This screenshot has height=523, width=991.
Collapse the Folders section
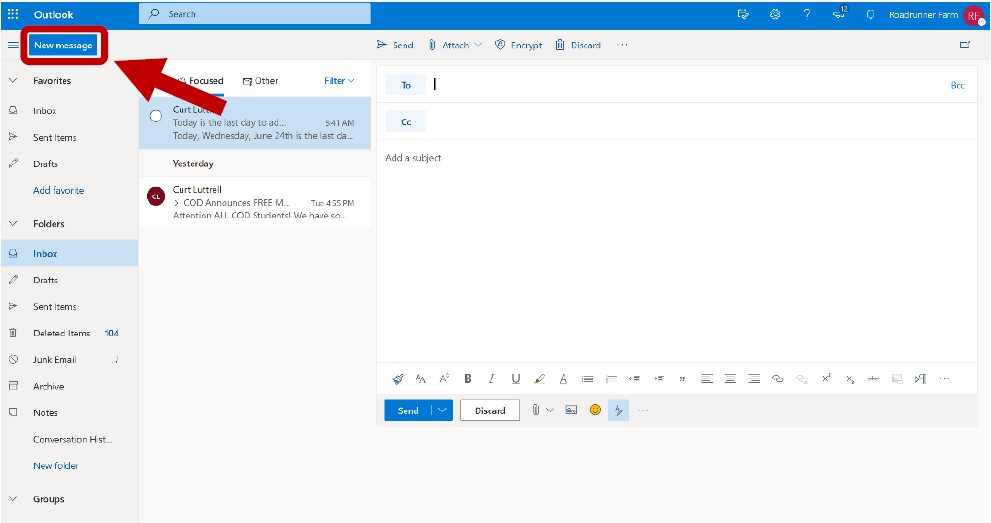(13, 224)
